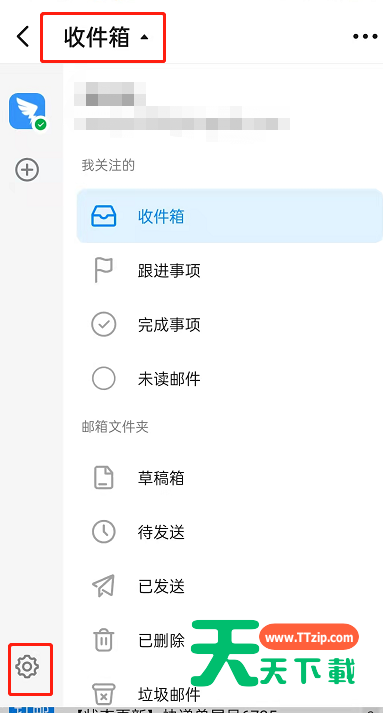Screen dimensions: 383x713
Task: Click the empty circle icon beside 未读邮件
Action: tap(104, 379)
